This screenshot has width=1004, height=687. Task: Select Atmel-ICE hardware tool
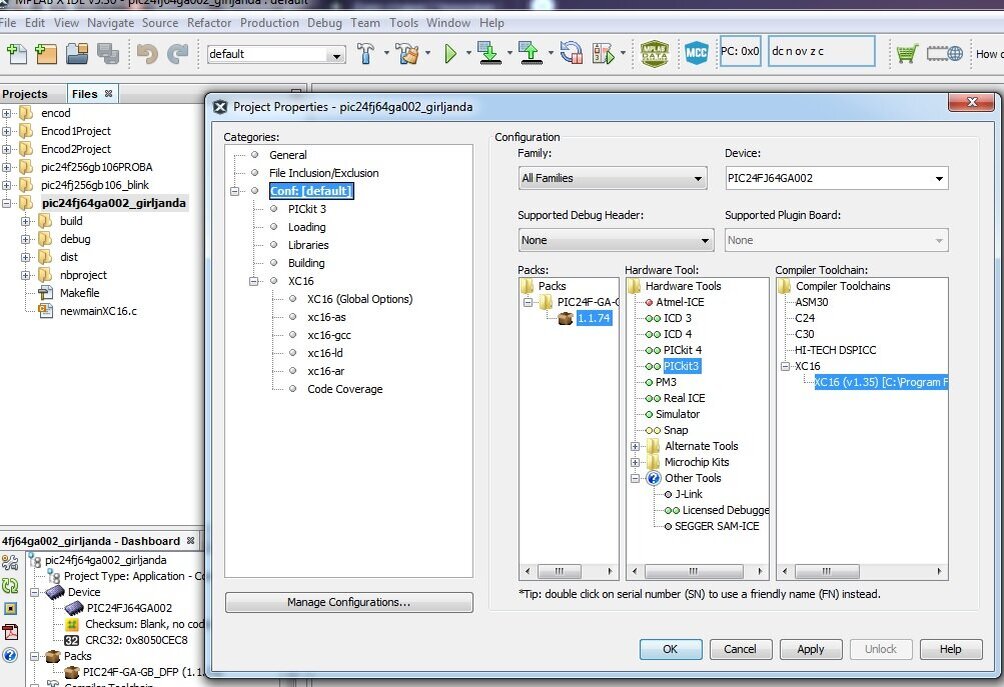679,302
